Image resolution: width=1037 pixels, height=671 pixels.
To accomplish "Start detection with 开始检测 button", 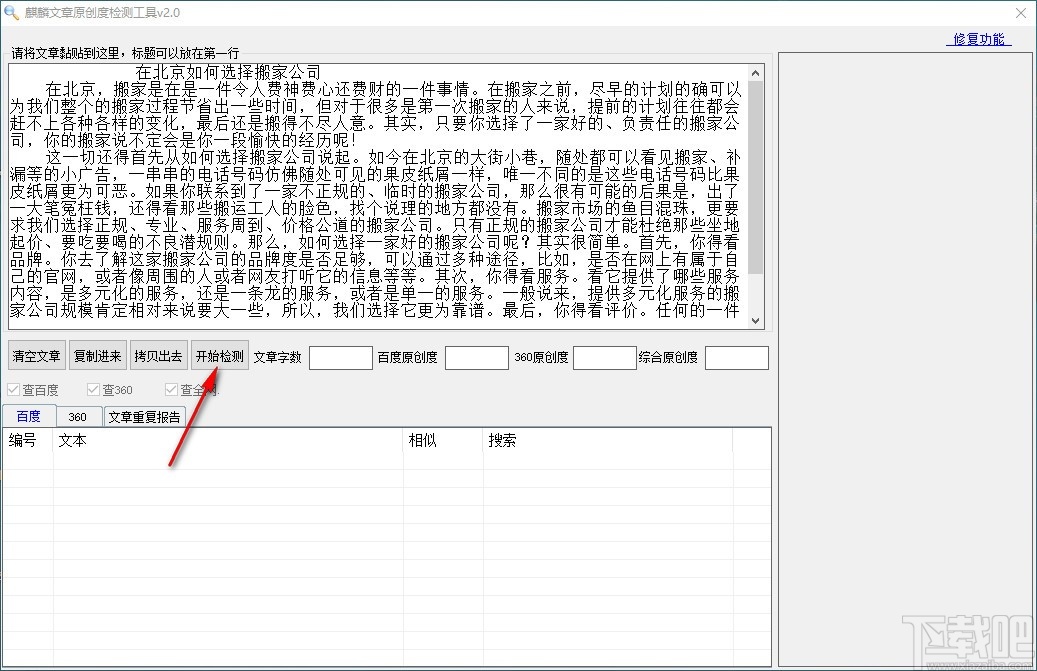I will pos(220,356).
